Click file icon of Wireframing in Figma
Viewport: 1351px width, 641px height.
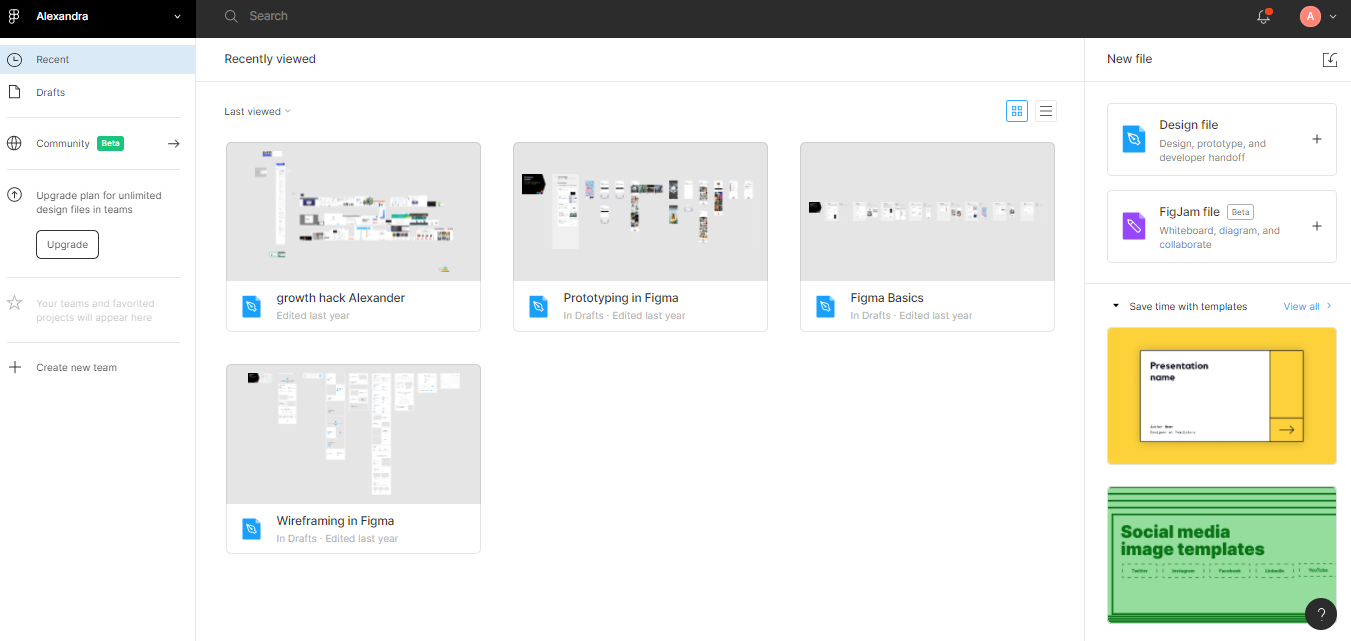(x=252, y=529)
